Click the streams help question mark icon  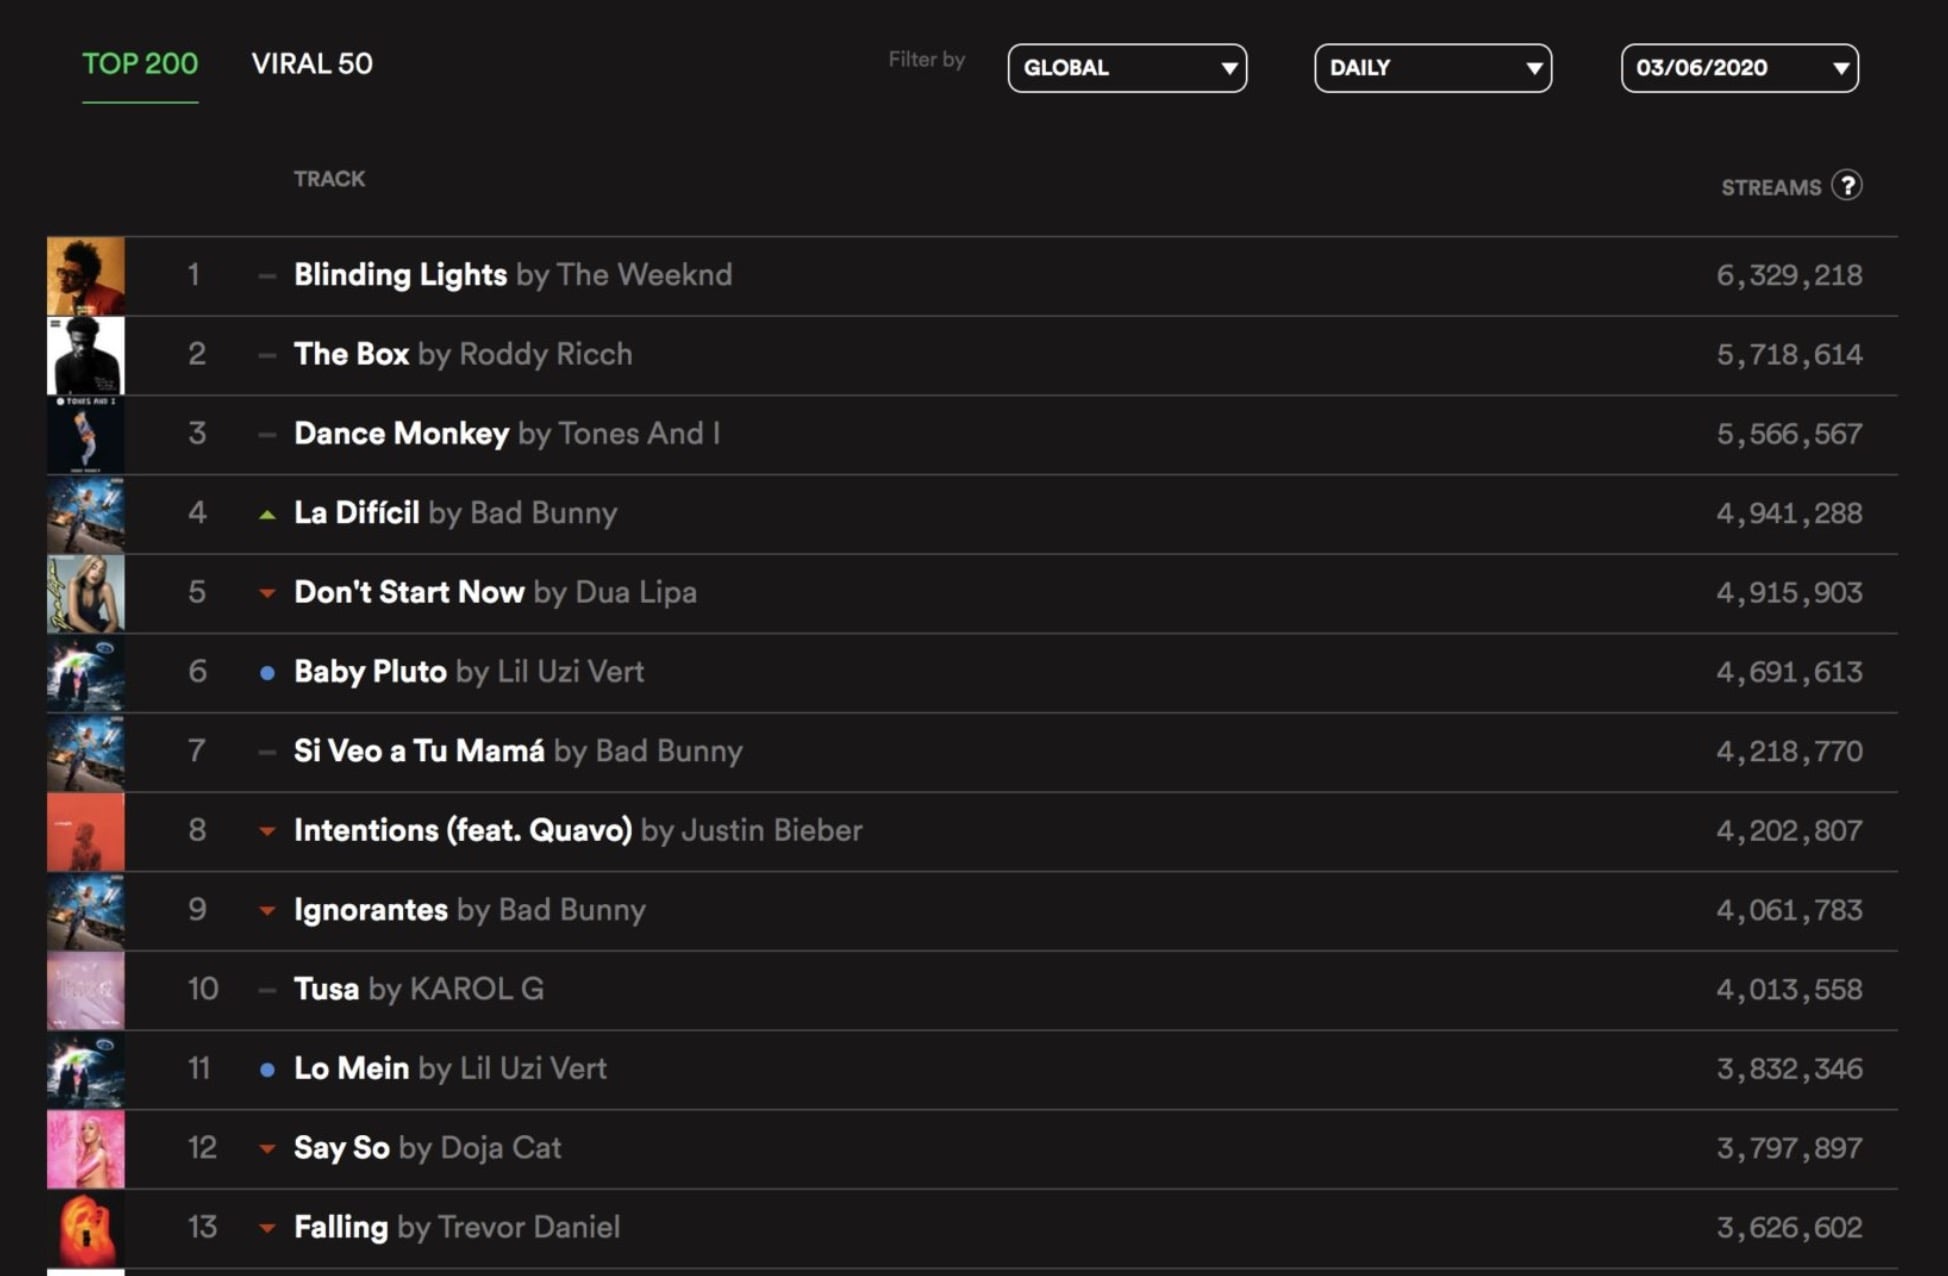(1849, 186)
